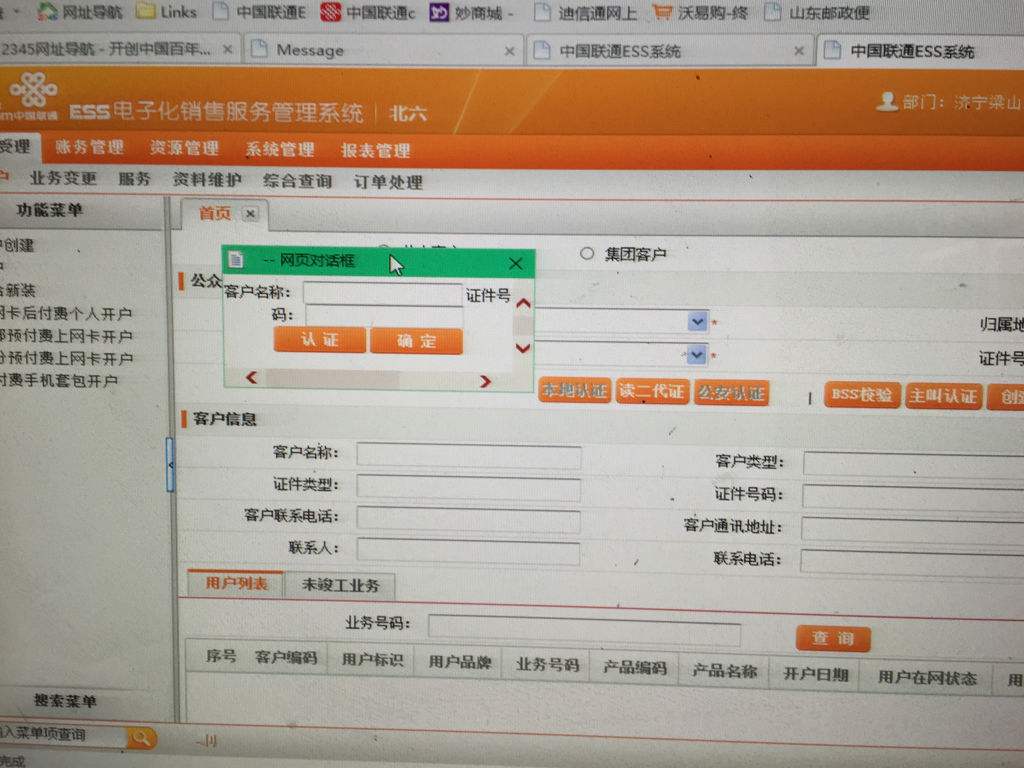Click the 查询 button
Image resolution: width=1024 pixels, height=768 pixels.
tap(833, 639)
